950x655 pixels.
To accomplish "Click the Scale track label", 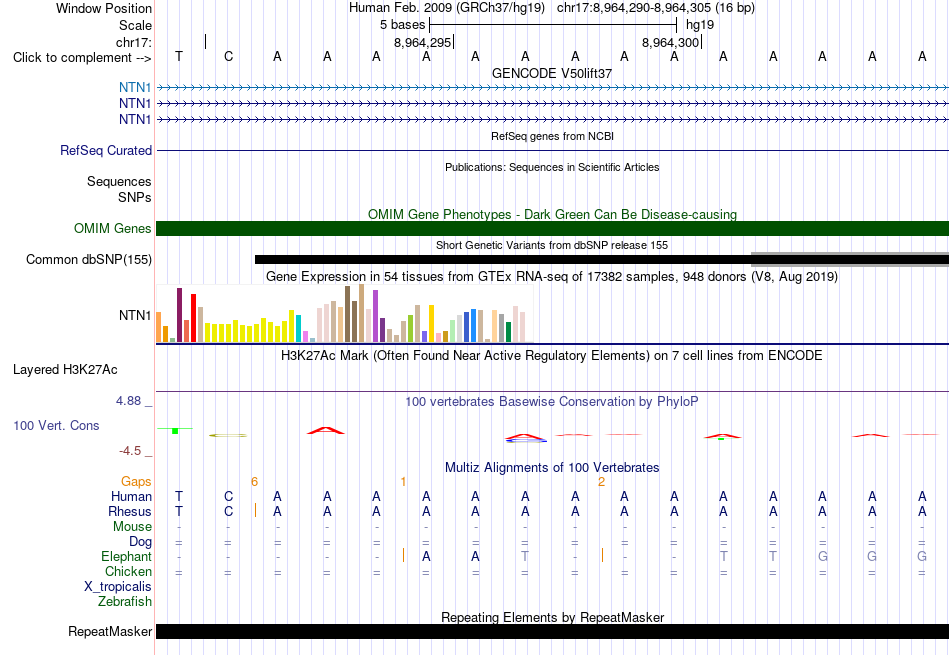I will pos(135,25).
